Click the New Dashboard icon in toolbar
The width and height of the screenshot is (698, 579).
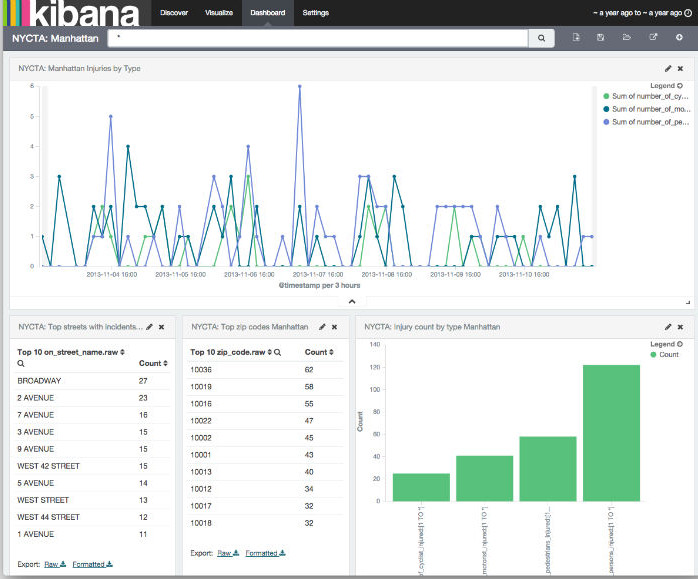click(x=576, y=38)
